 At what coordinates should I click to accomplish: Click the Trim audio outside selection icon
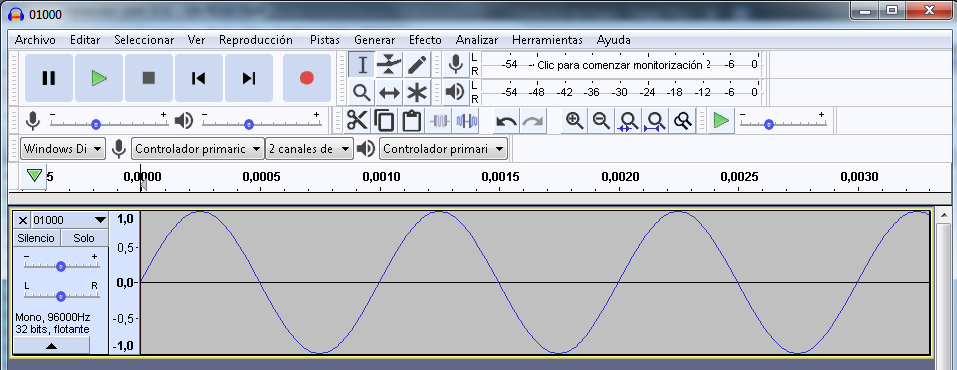pos(439,120)
